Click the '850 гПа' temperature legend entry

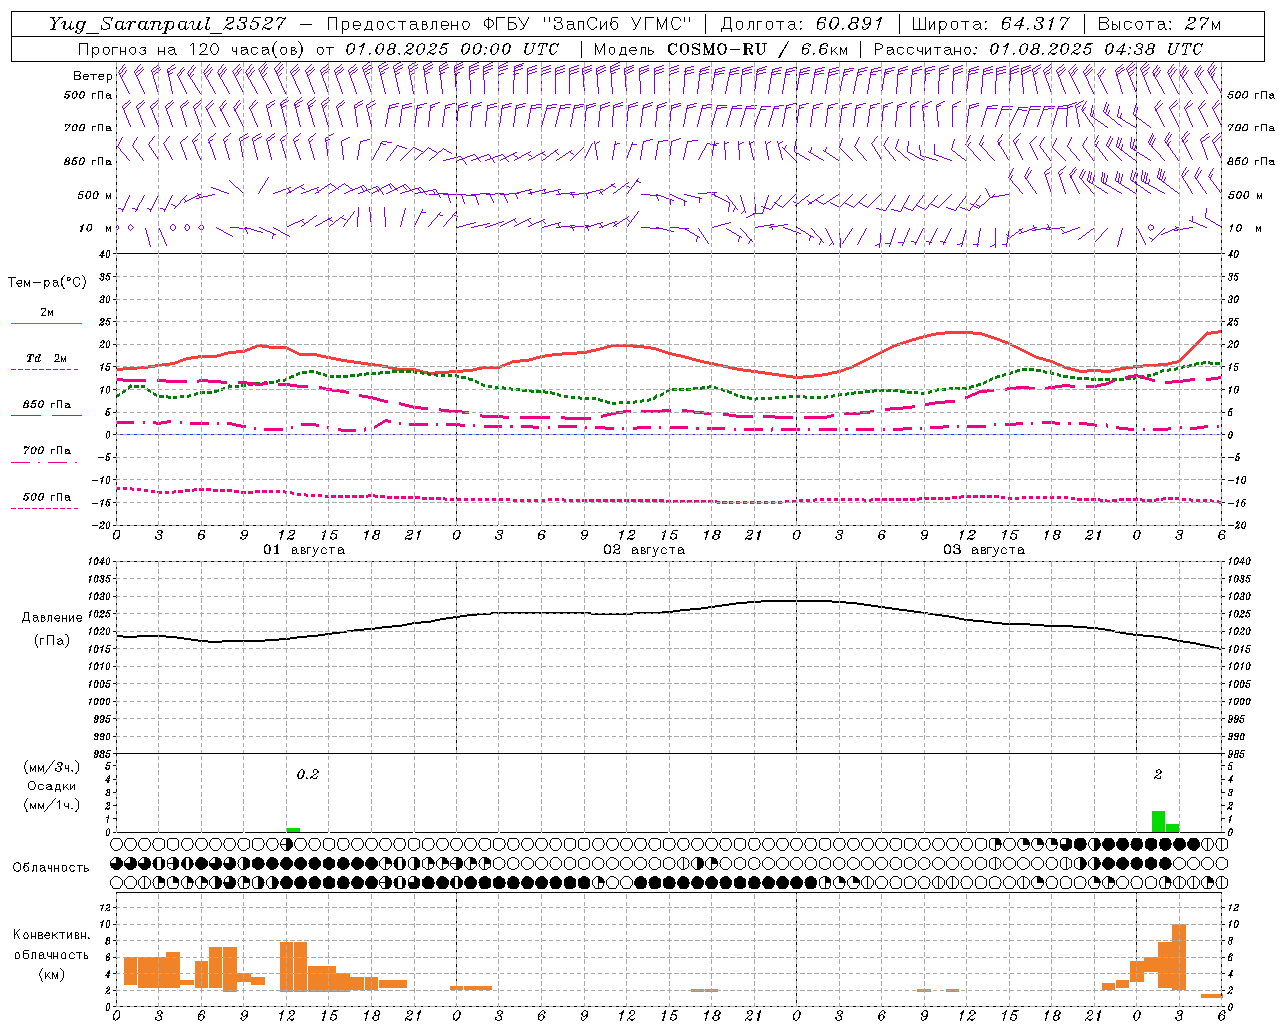[x=47, y=405]
